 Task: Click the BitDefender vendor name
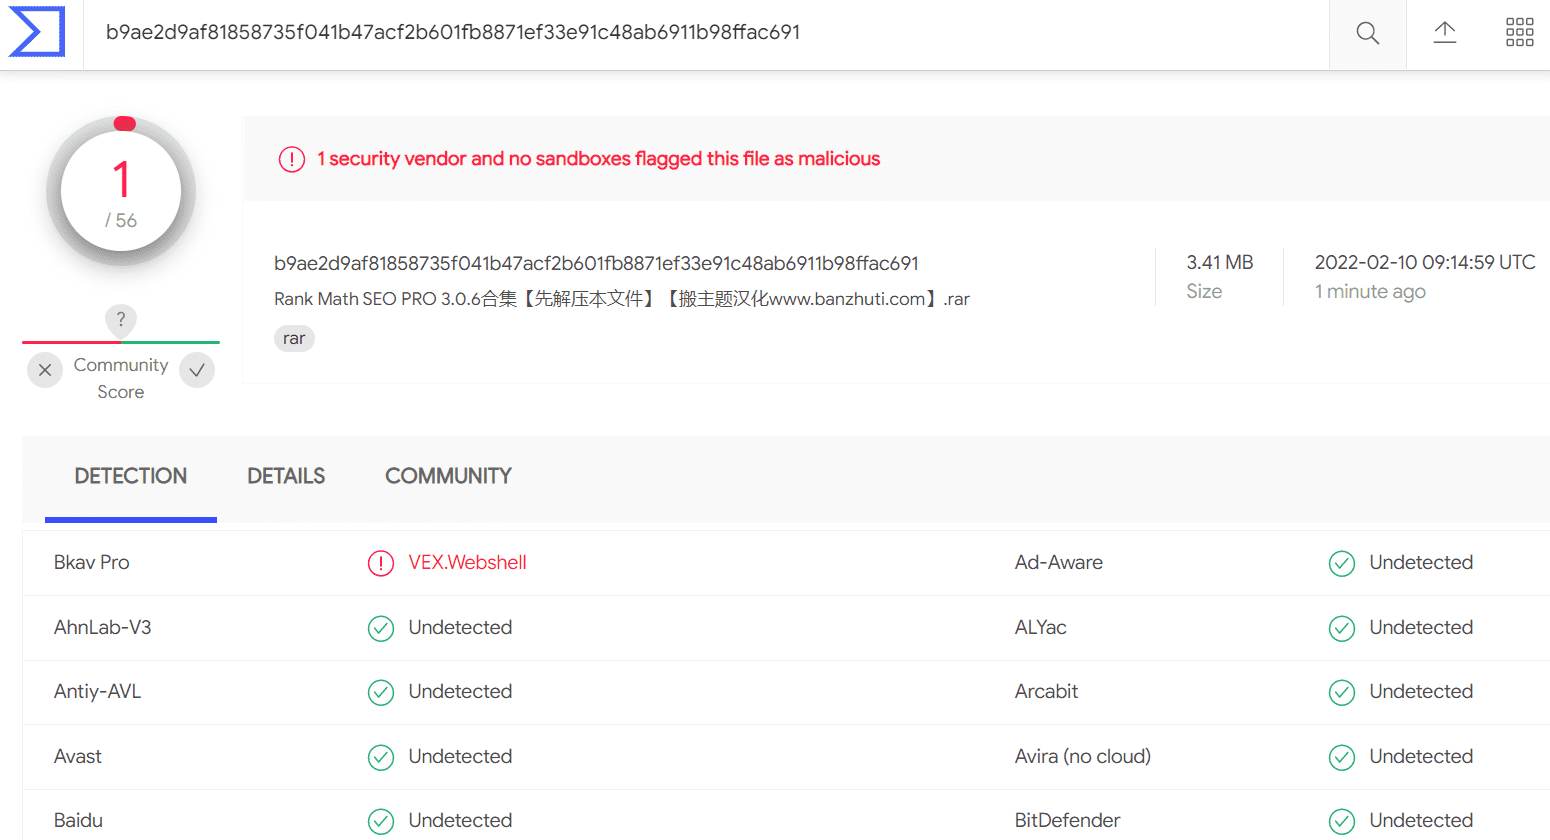(1068, 820)
